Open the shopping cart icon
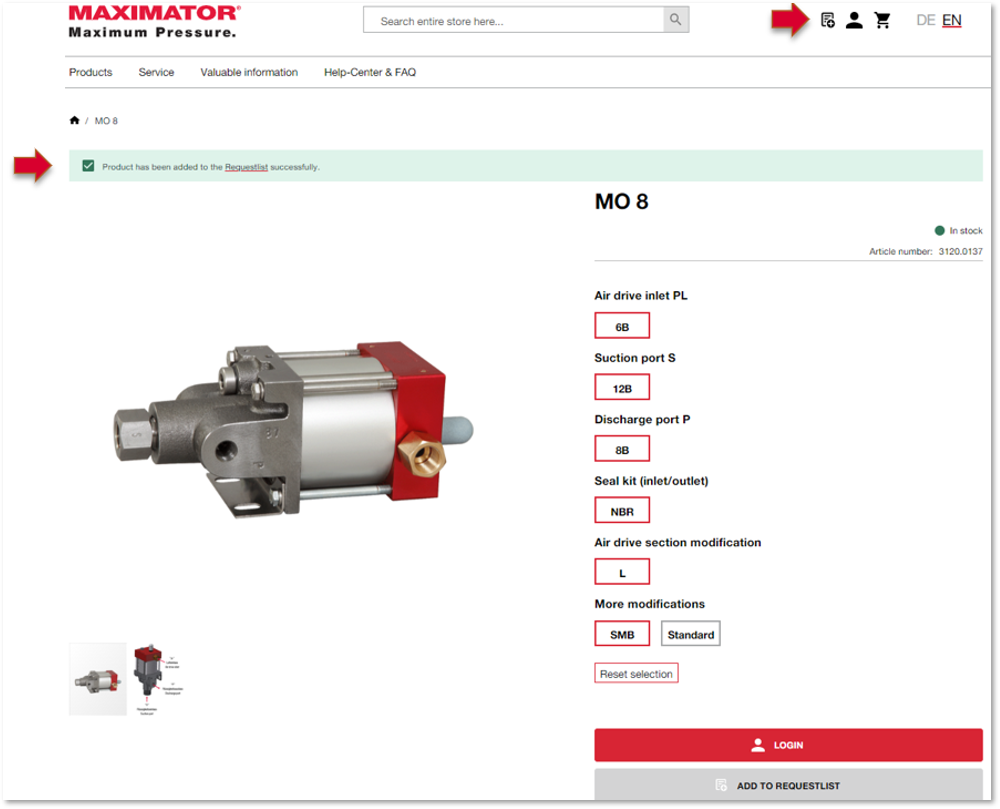The height and width of the screenshot is (809, 1000). tap(883, 20)
